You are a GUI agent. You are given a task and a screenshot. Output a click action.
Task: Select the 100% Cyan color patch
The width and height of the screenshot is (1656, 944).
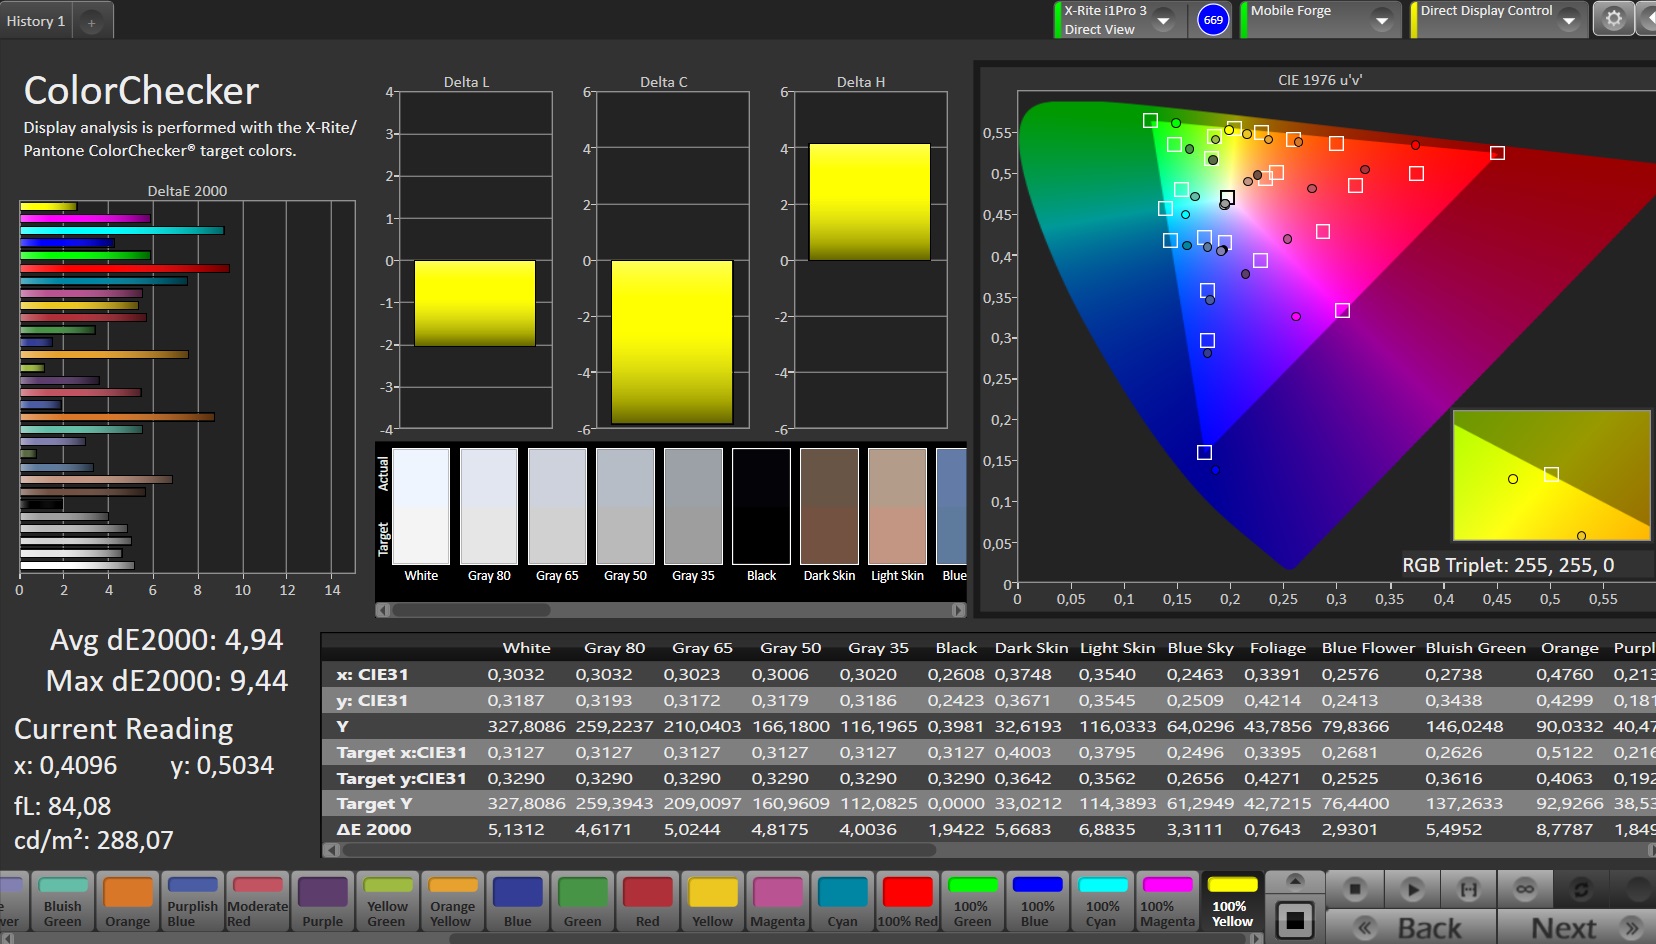coord(1102,900)
